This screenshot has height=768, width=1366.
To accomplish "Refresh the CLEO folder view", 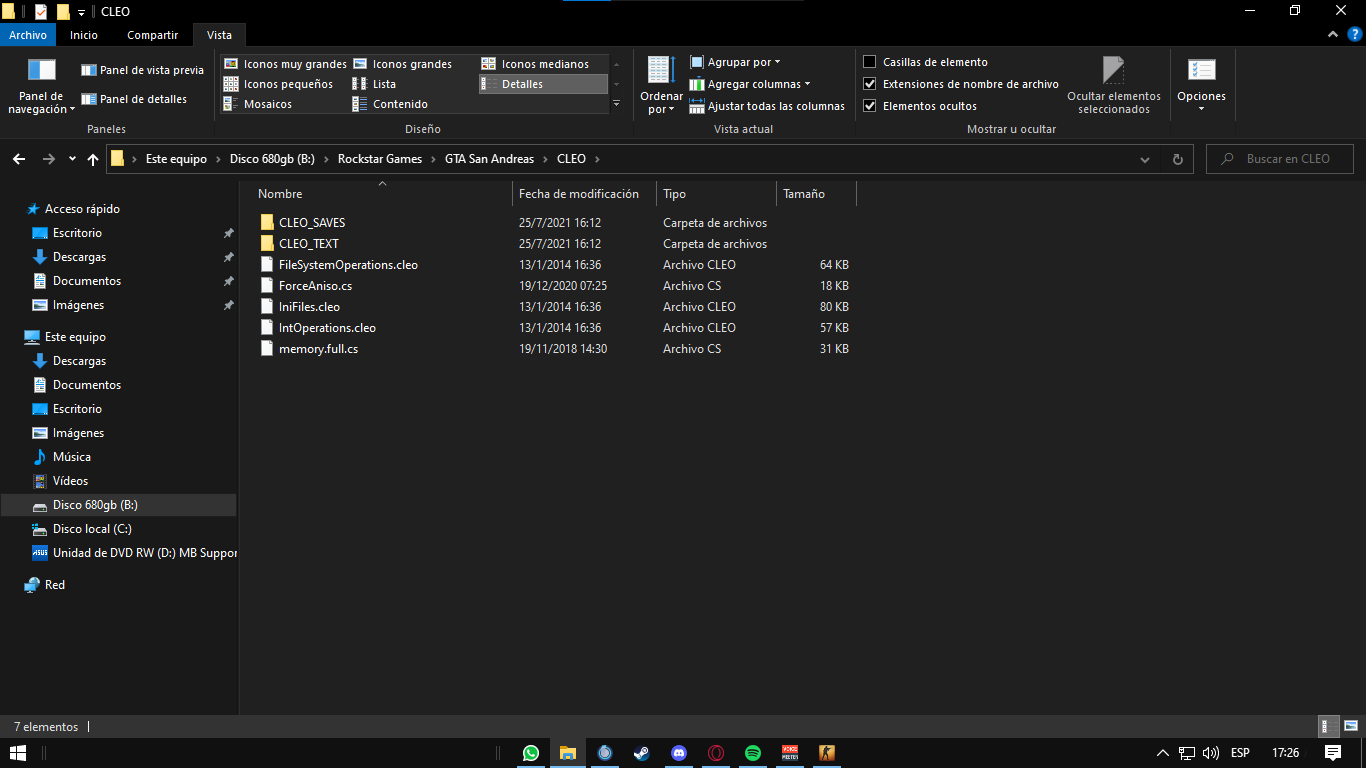I will pyautogui.click(x=1177, y=159).
